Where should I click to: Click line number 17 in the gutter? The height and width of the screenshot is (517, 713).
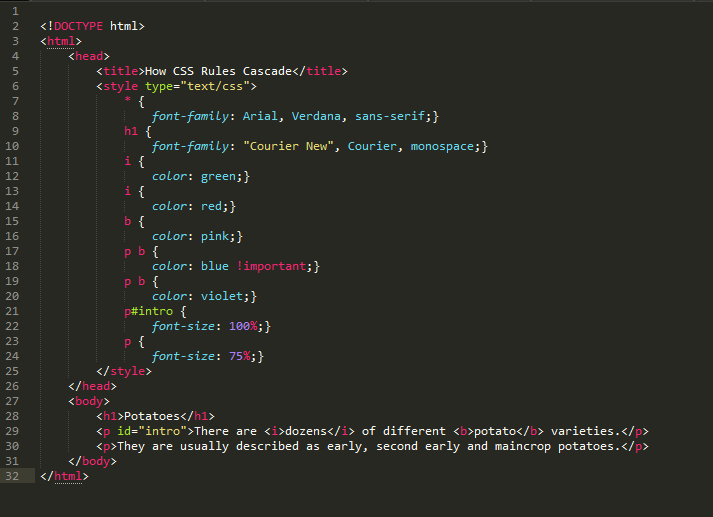(x=12, y=251)
